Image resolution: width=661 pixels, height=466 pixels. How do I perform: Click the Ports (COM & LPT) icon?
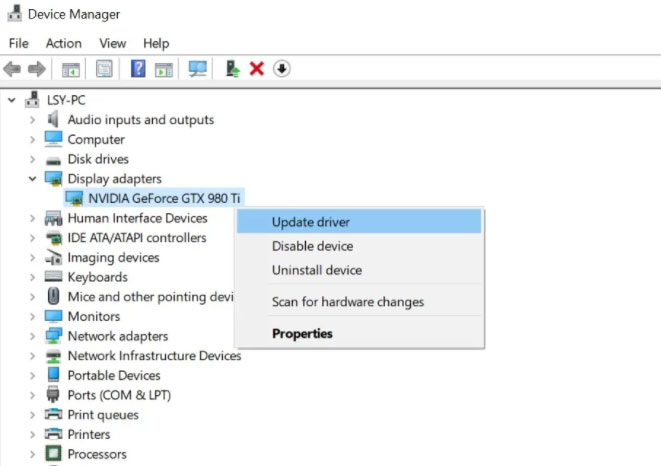click(53, 394)
